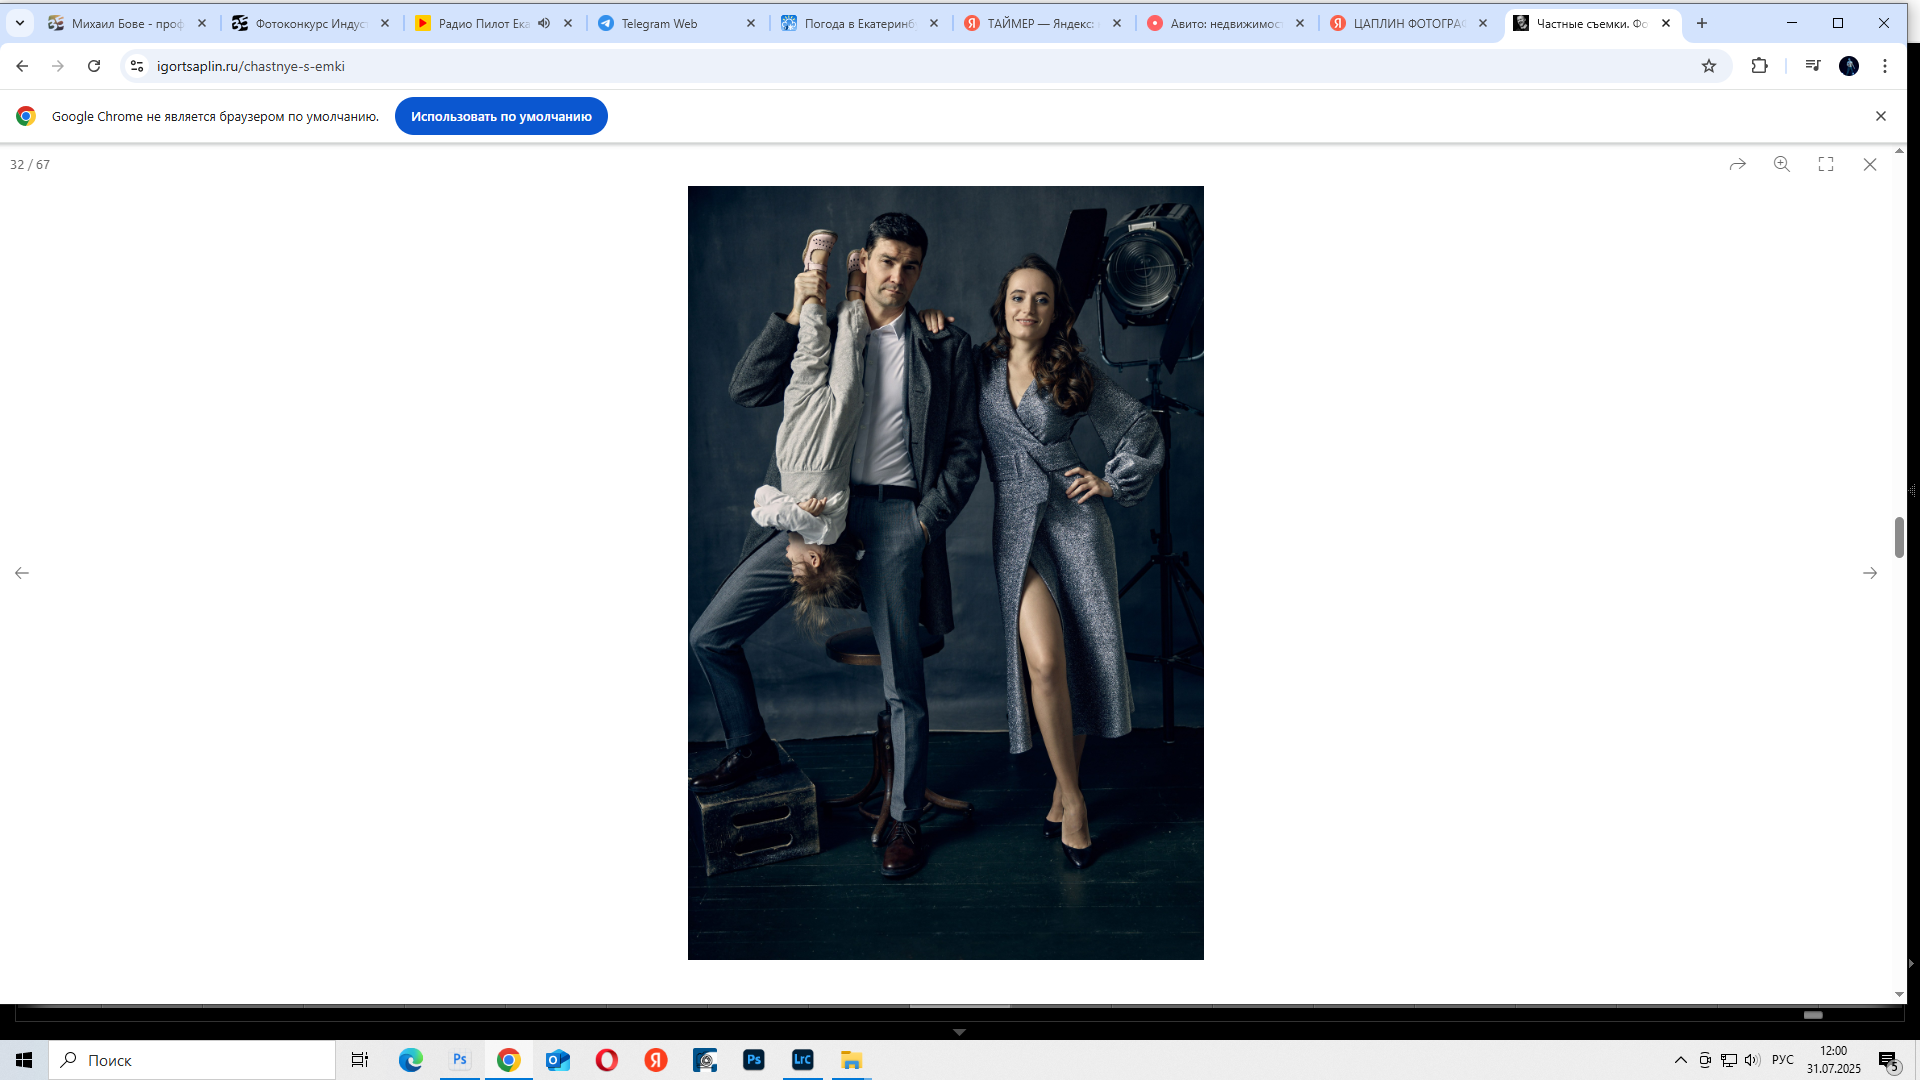The height and width of the screenshot is (1080, 1920).
Task: Switch to the Авито tab
Action: pos(1225,23)
